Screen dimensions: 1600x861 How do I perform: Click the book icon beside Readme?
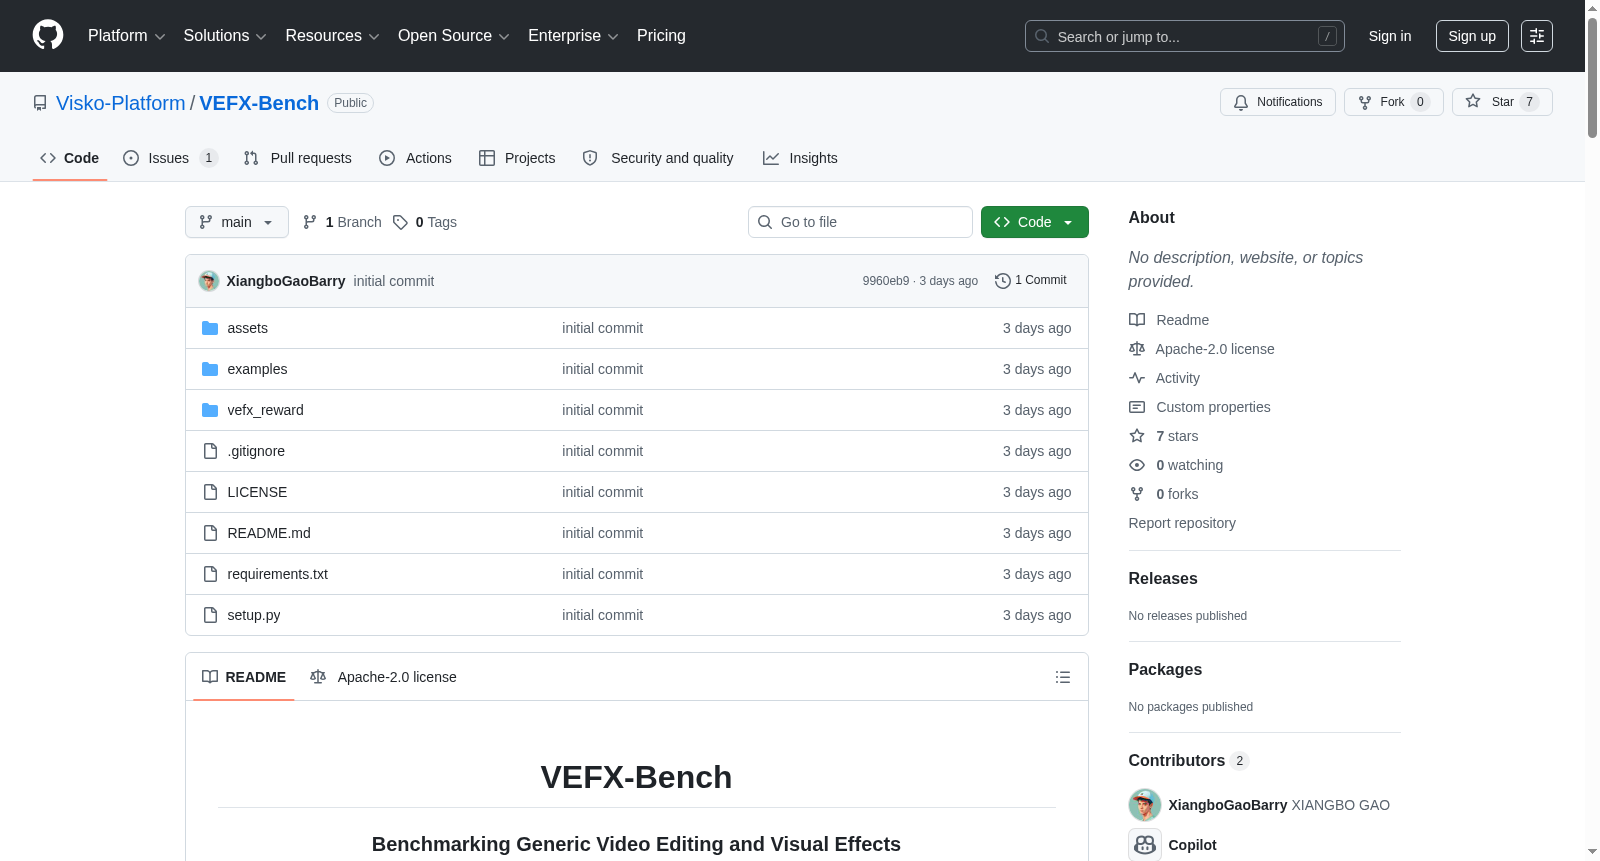pos(1137,320)
